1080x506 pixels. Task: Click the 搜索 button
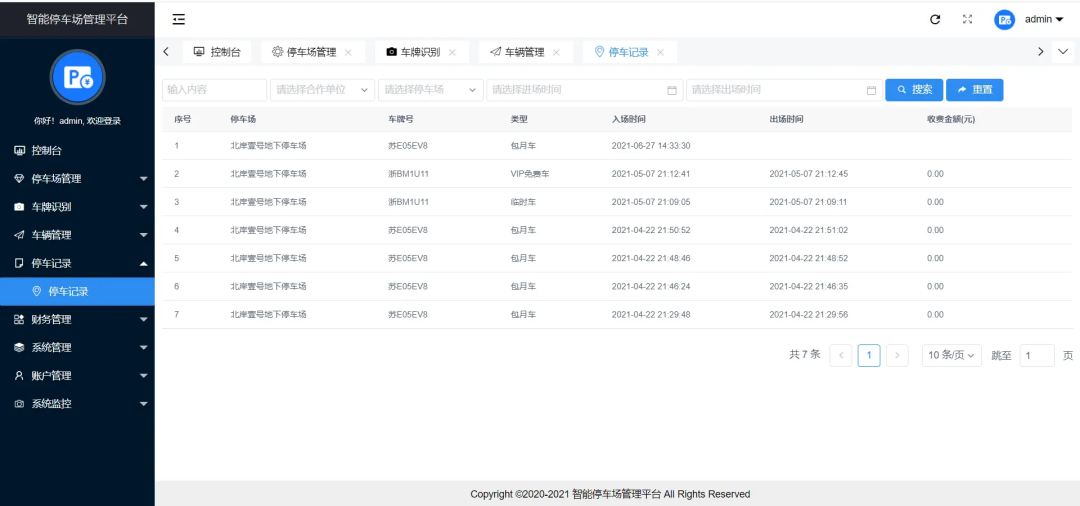(x=914, y=90)
